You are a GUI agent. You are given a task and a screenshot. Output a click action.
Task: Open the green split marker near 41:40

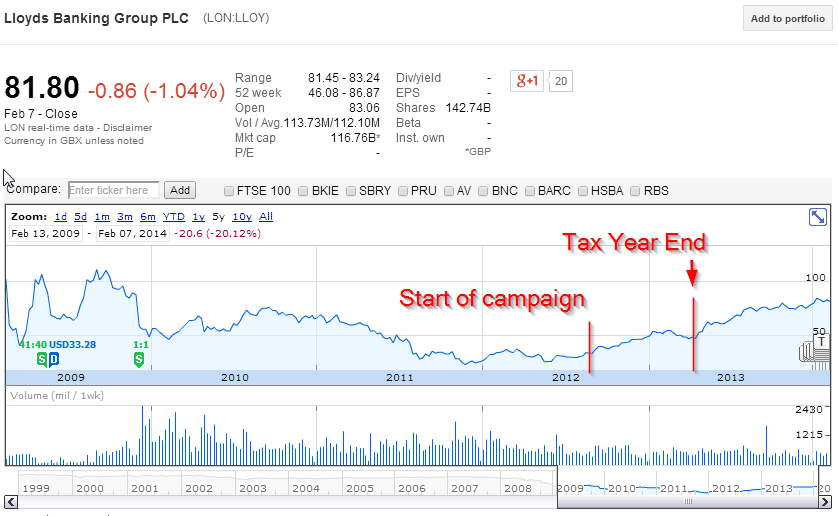tap(42, 359)
